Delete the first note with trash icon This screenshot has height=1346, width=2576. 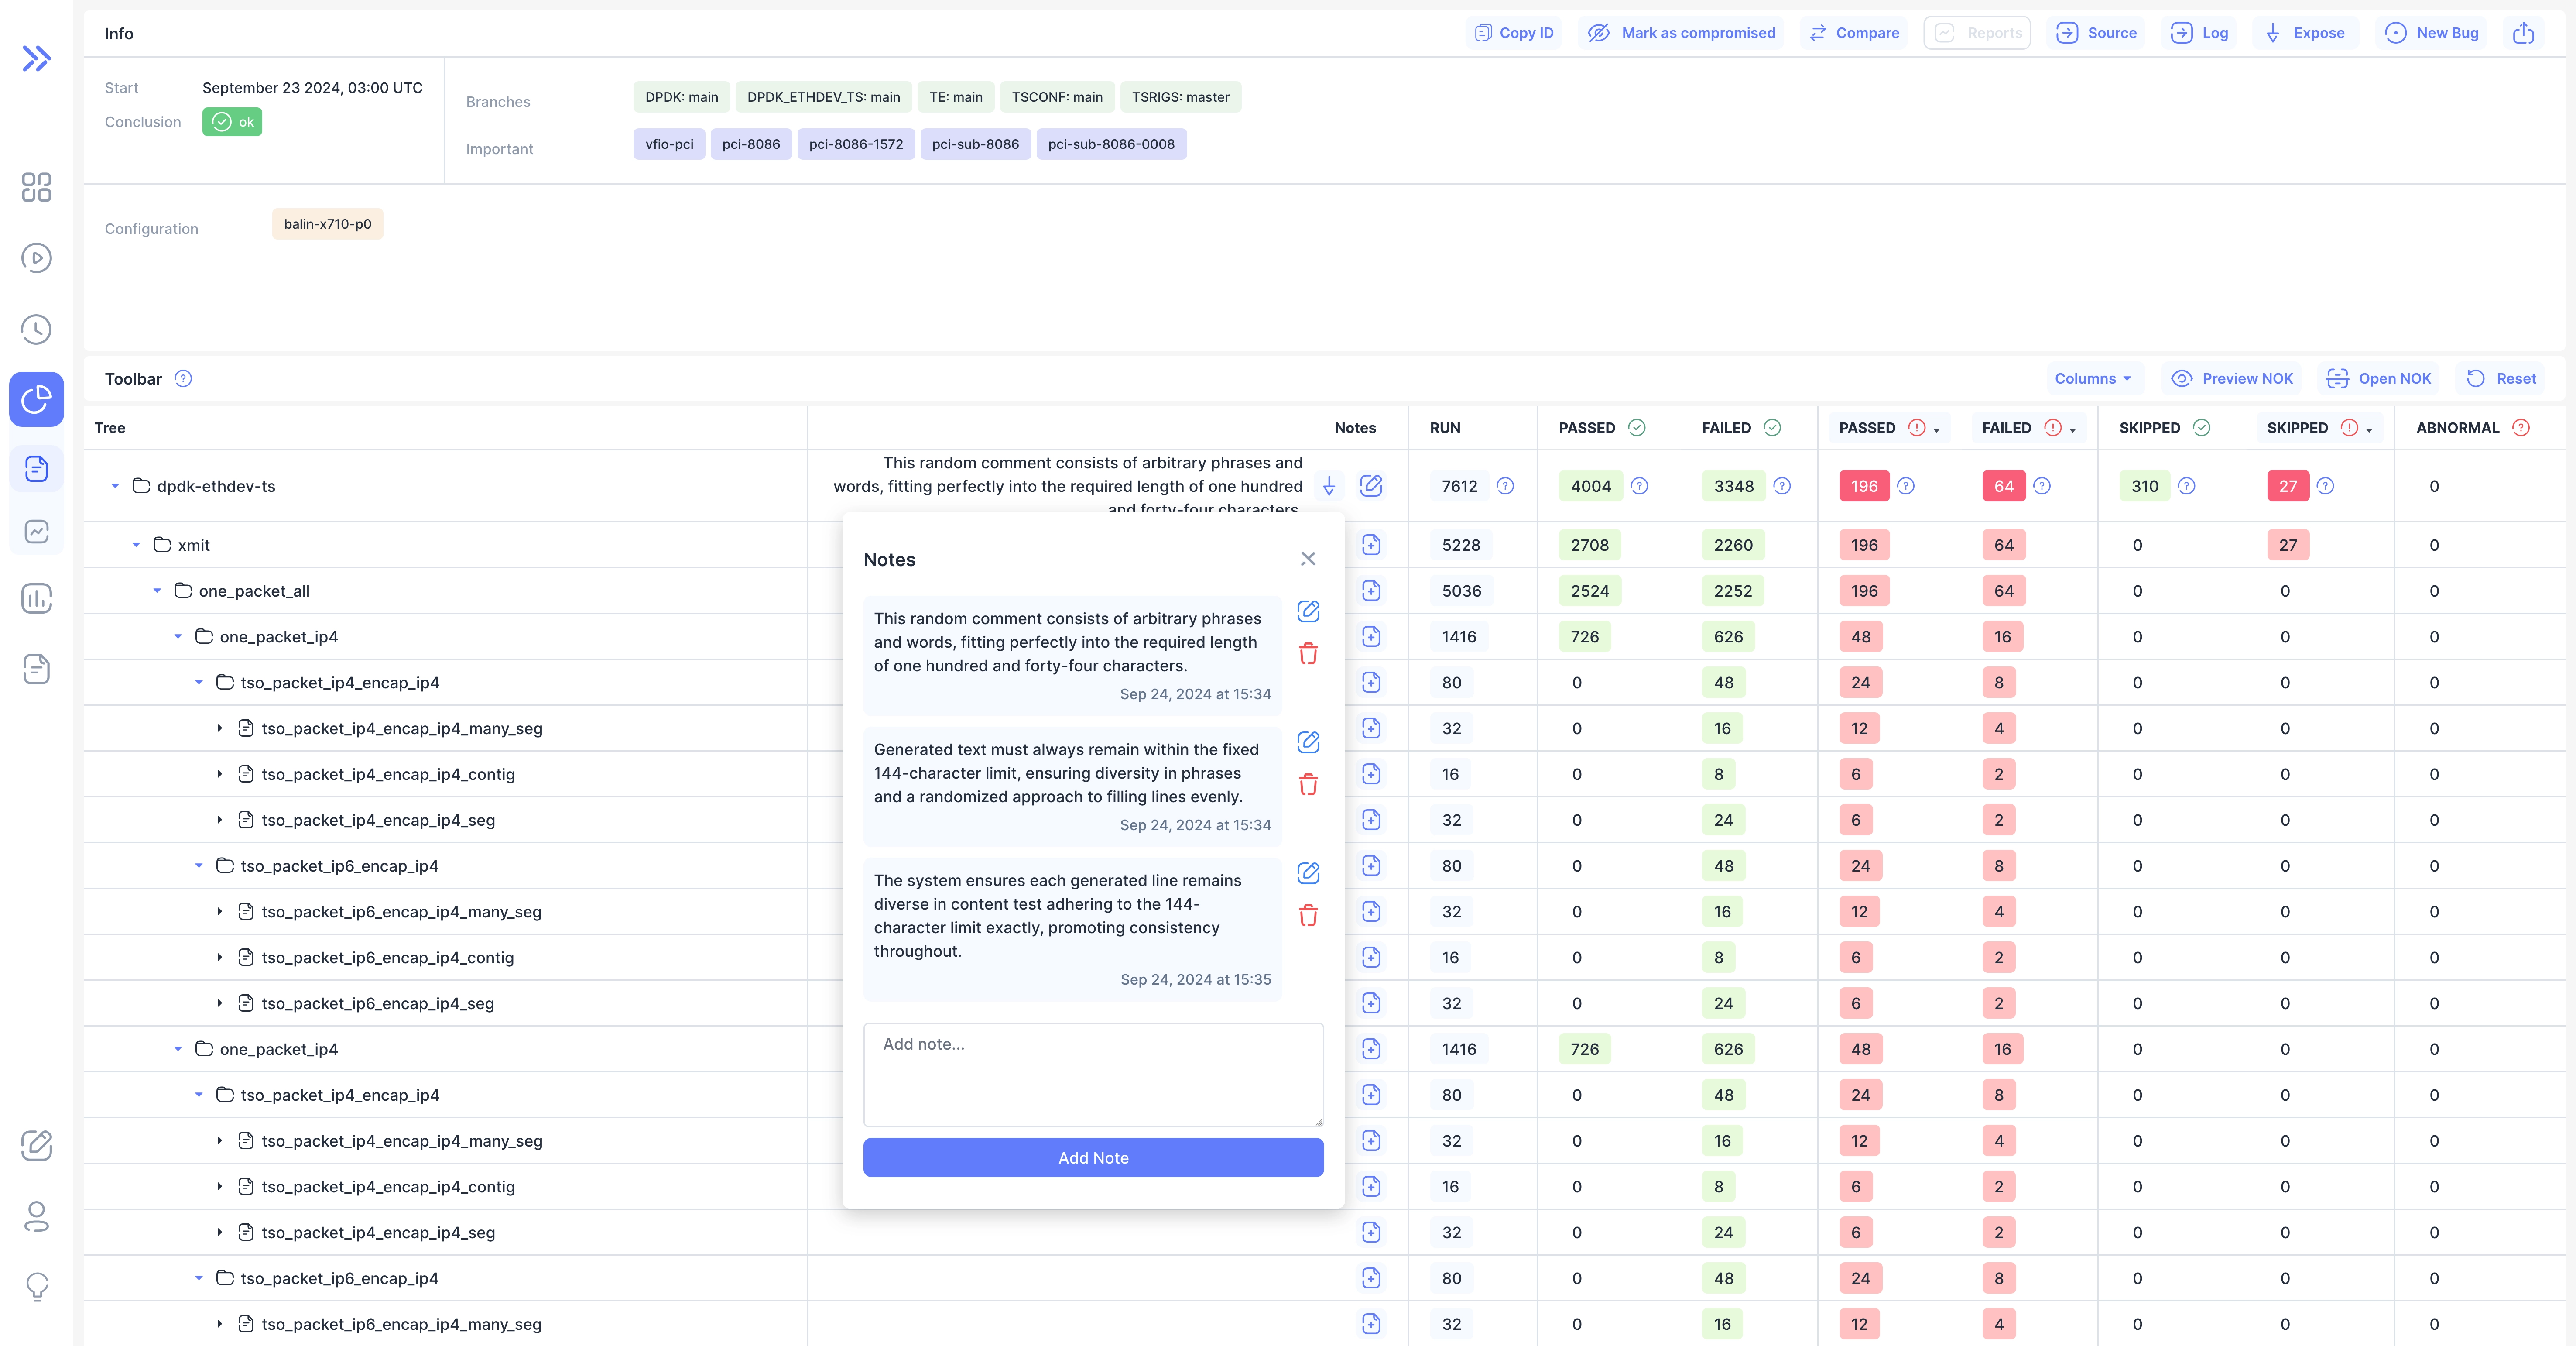point(1307,654)
